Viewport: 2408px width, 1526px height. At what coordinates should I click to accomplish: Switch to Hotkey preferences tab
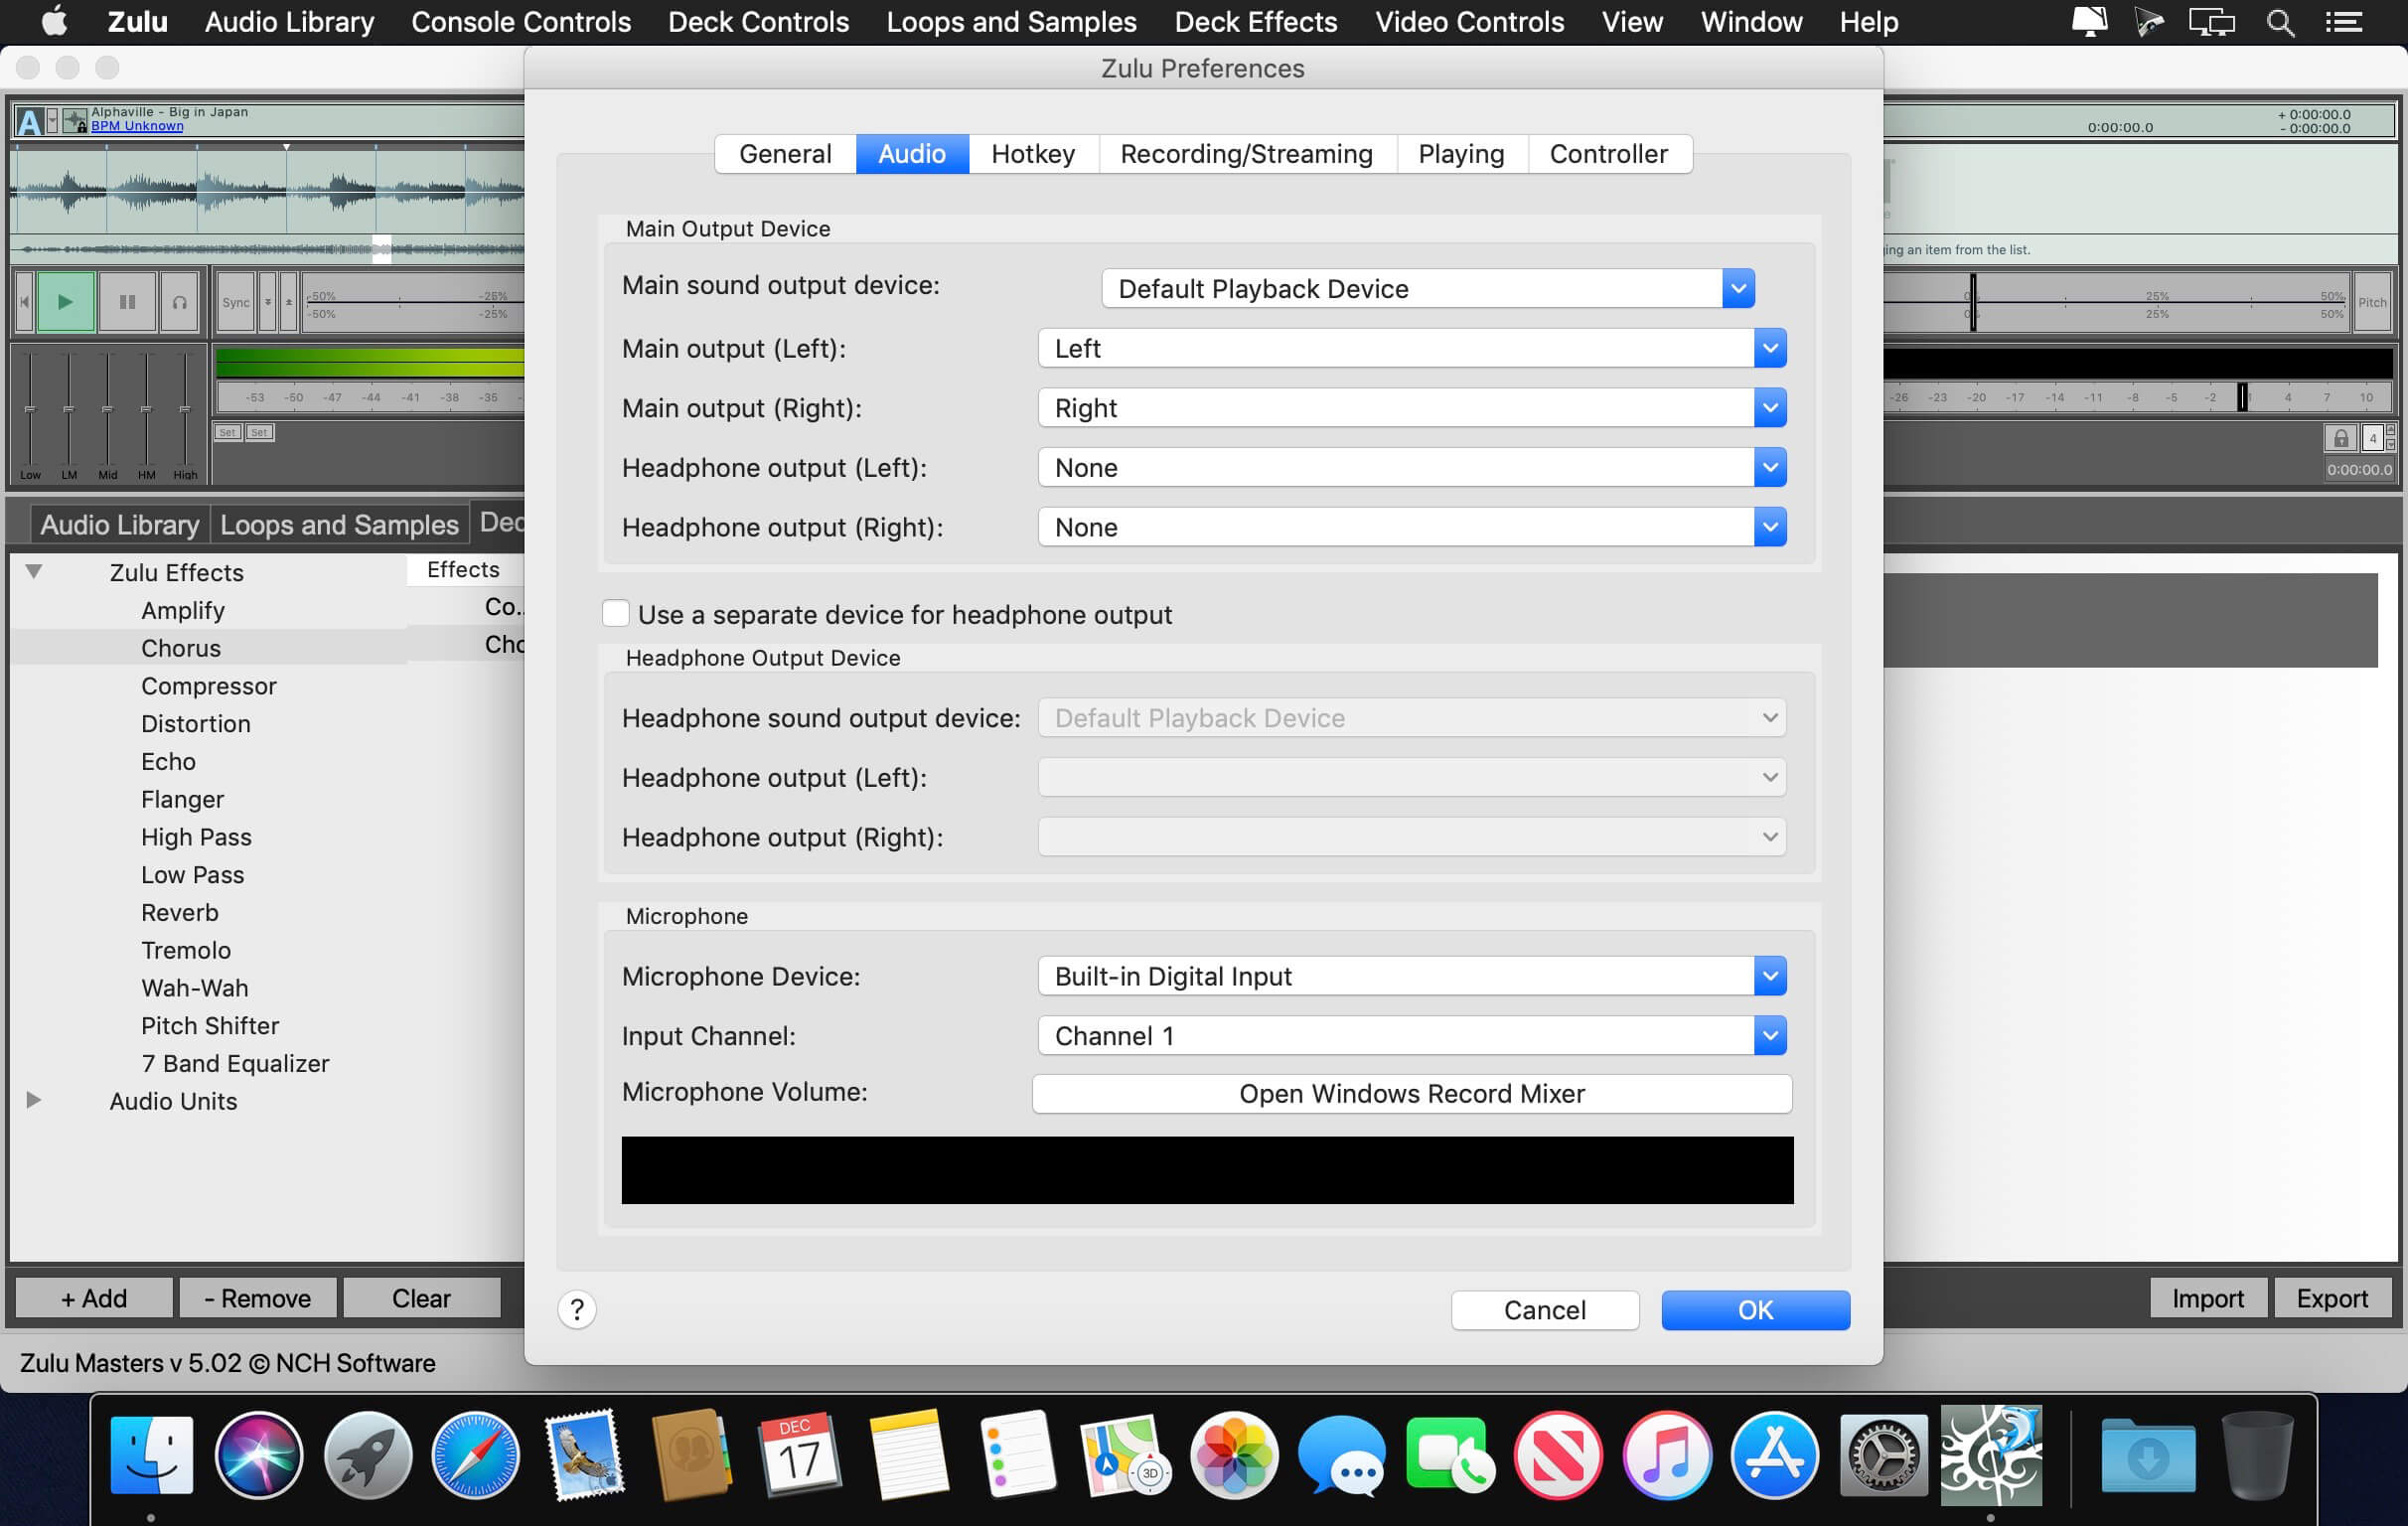coord(1033,154)
